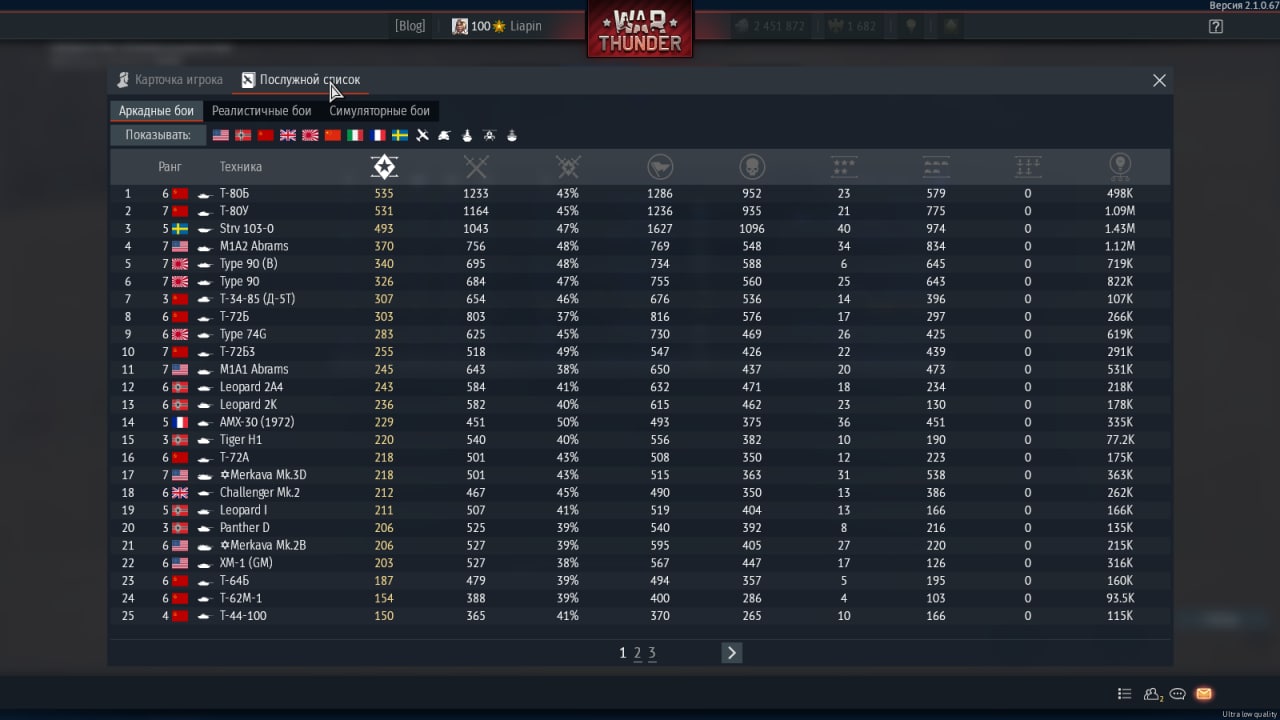Sort by battles crossed-swords column header

(476, 166)
